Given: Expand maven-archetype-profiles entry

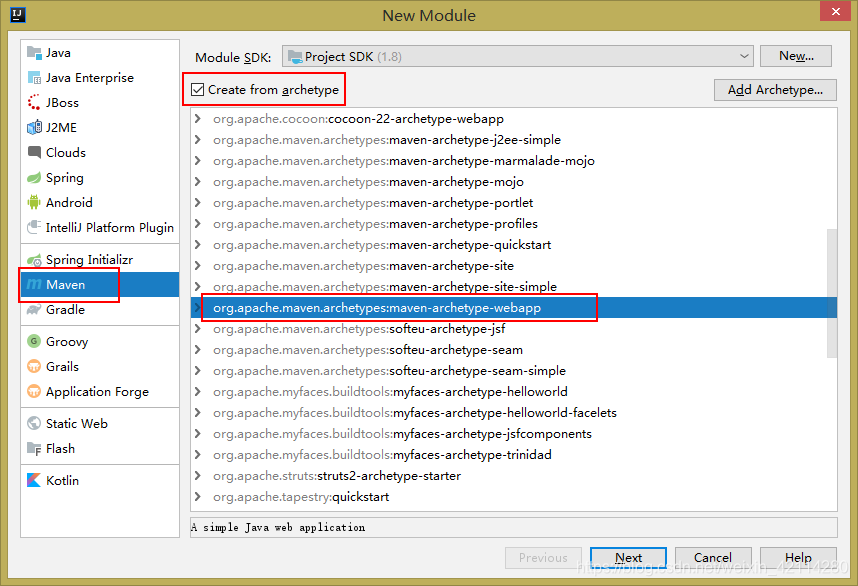Looking at the screenshot, I should click(x=198, y=224).
